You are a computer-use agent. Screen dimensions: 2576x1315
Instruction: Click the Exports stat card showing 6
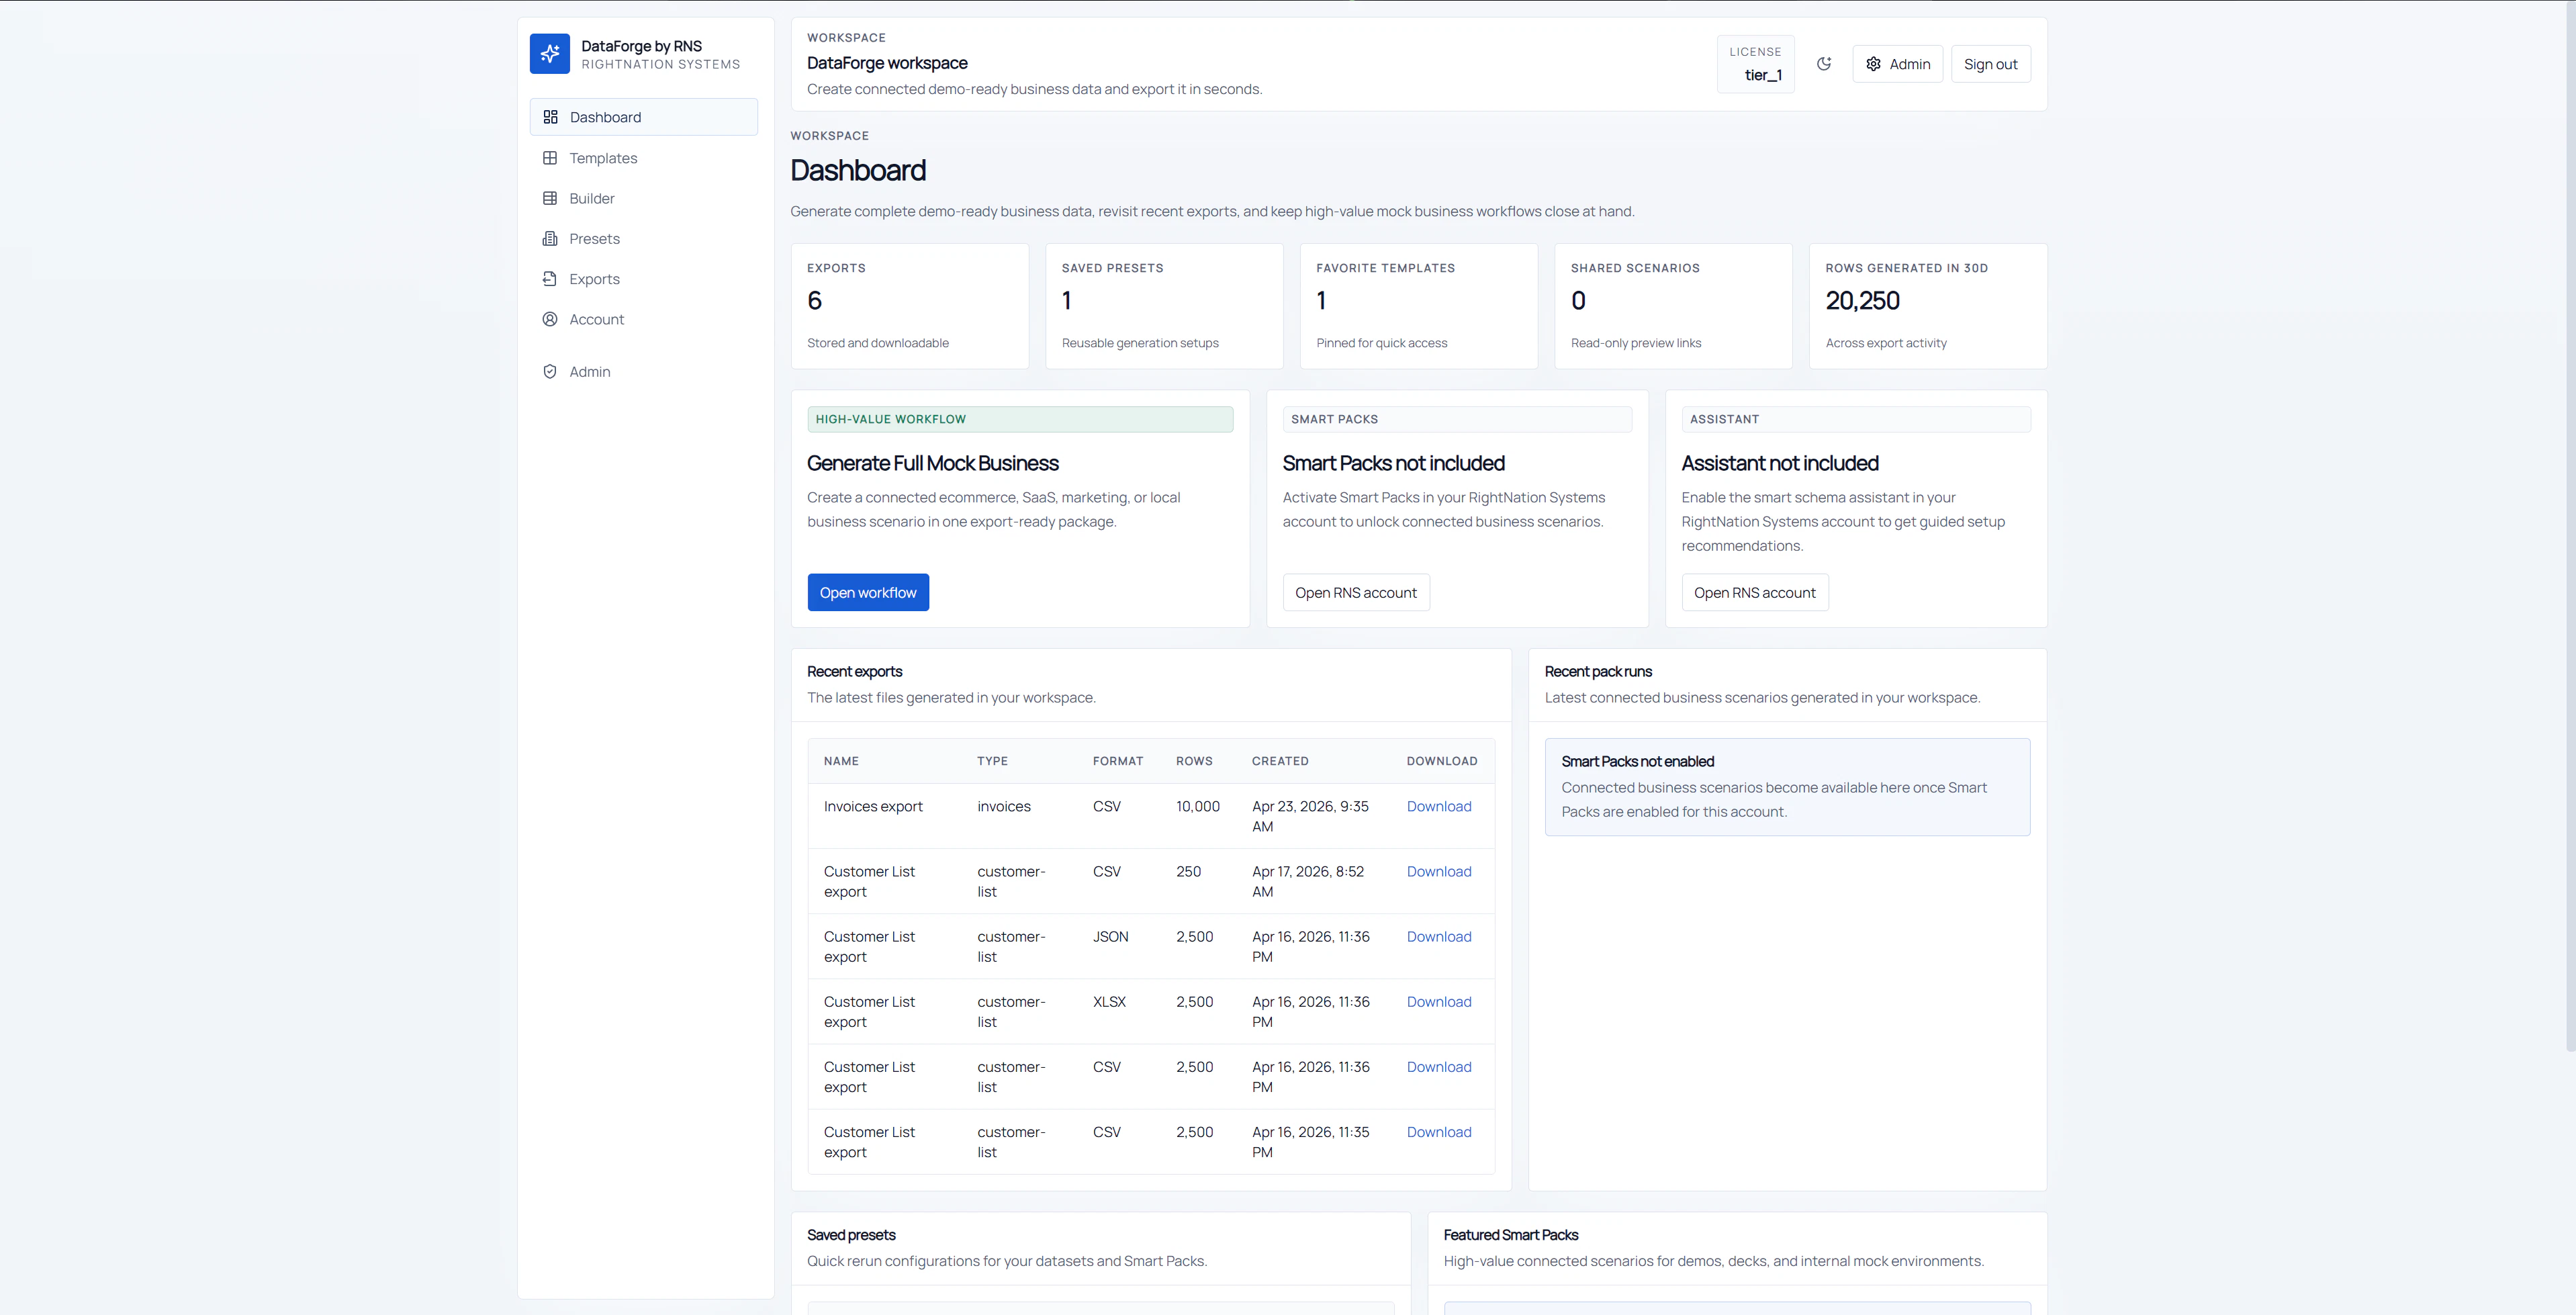click(909, 306)
